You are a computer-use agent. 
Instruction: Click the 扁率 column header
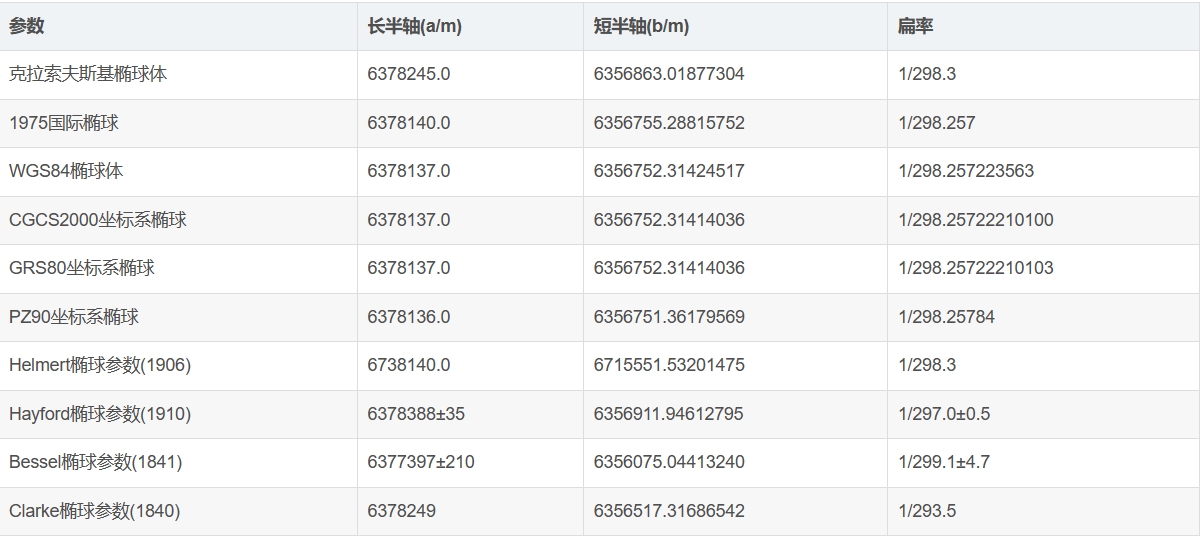[x=915, y=27]
